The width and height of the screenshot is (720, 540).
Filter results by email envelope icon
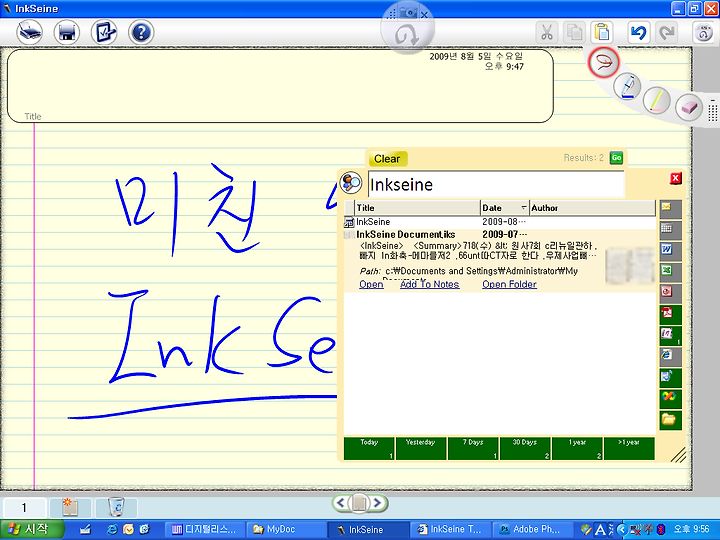[670, 209]
